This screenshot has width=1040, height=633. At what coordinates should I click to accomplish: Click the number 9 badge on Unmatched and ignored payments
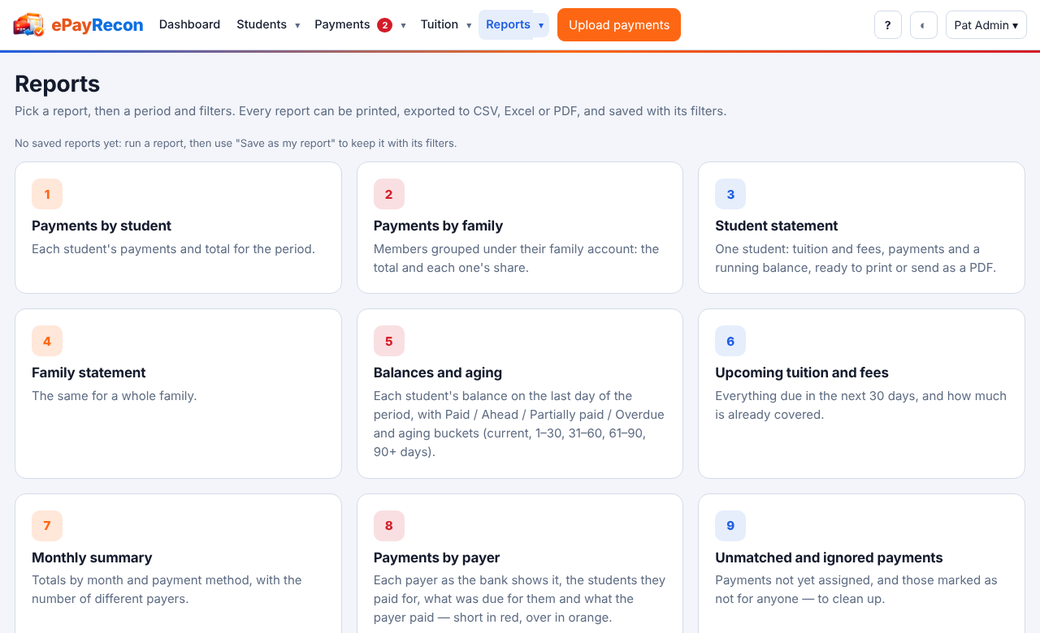(x=730, y=526)
